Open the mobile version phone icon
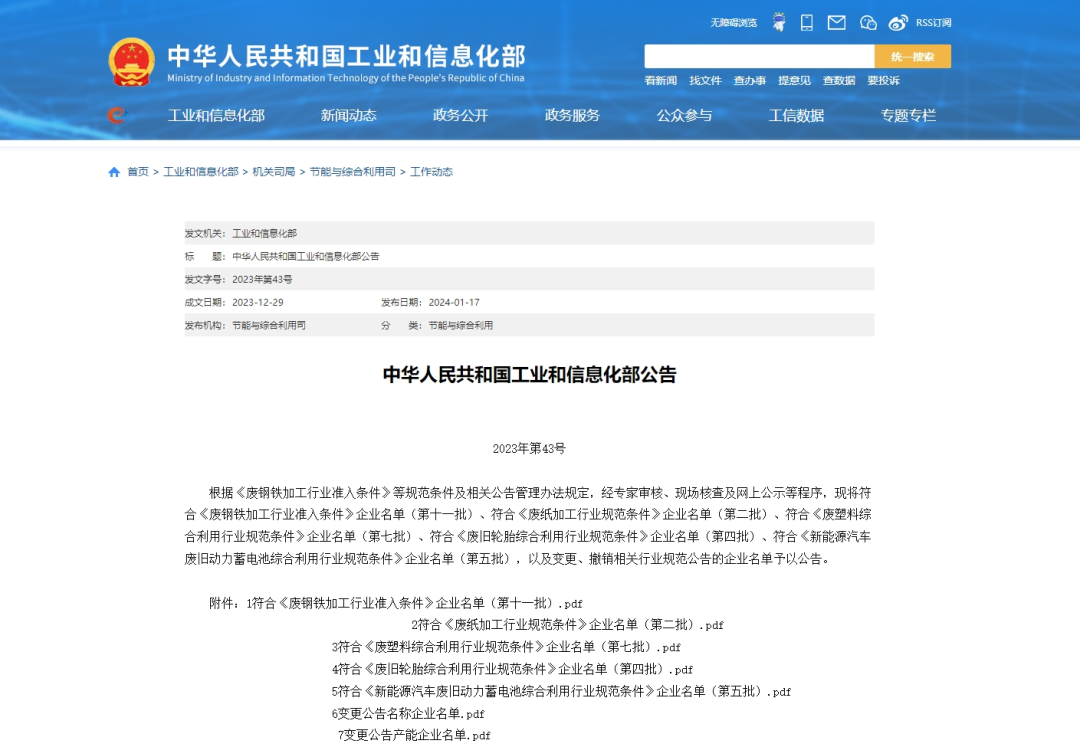 point(807,23)
